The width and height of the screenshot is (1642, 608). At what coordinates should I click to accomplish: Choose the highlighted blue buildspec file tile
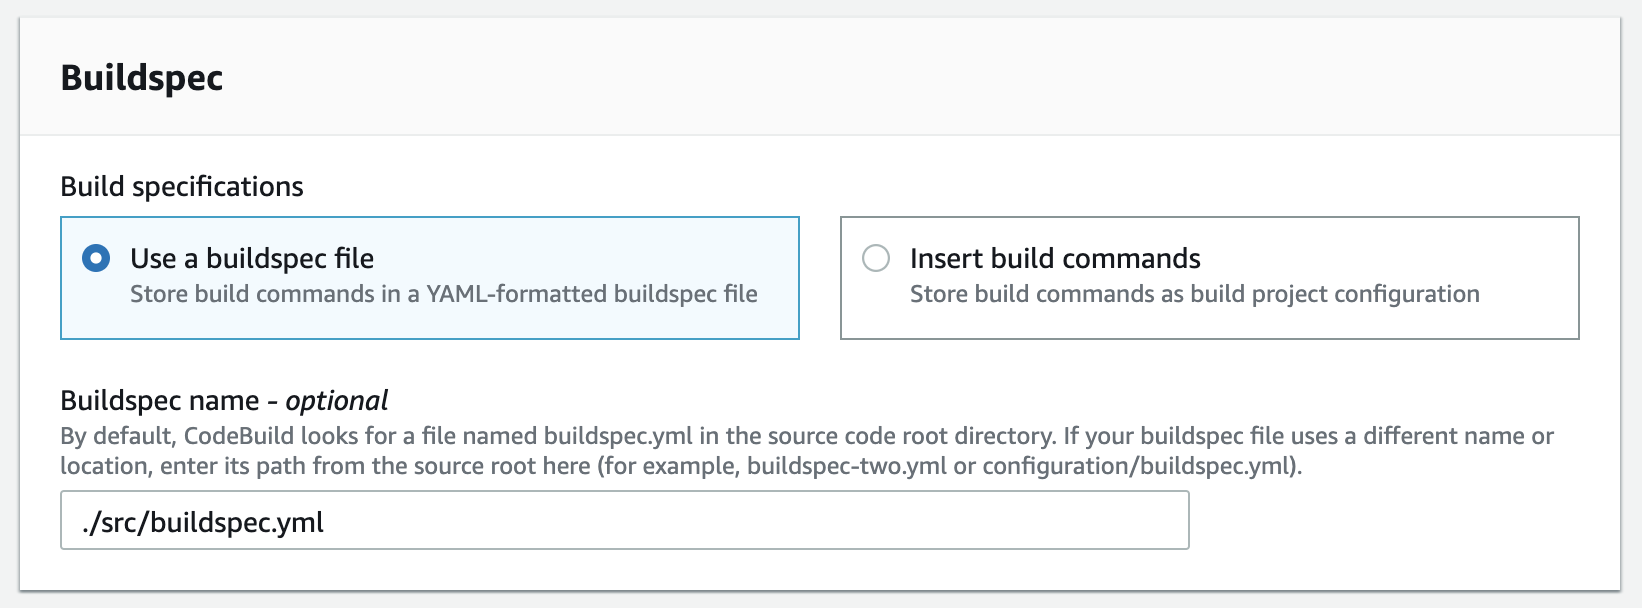[x=600, y=322]
